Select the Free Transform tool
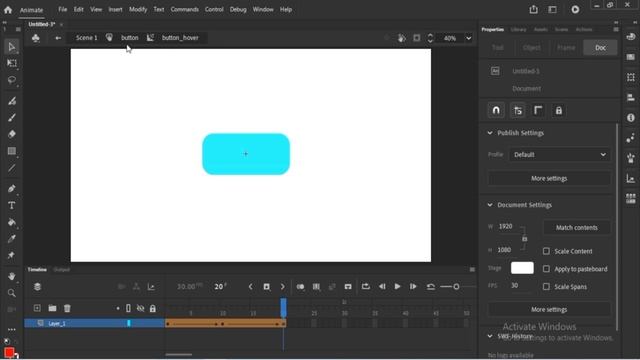Viewport: 640px width, 360px height. (11, 63)
